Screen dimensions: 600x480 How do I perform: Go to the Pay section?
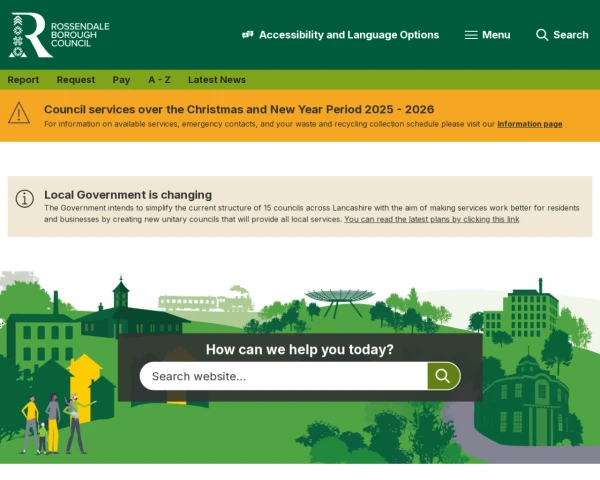click(x=121, y=80)
